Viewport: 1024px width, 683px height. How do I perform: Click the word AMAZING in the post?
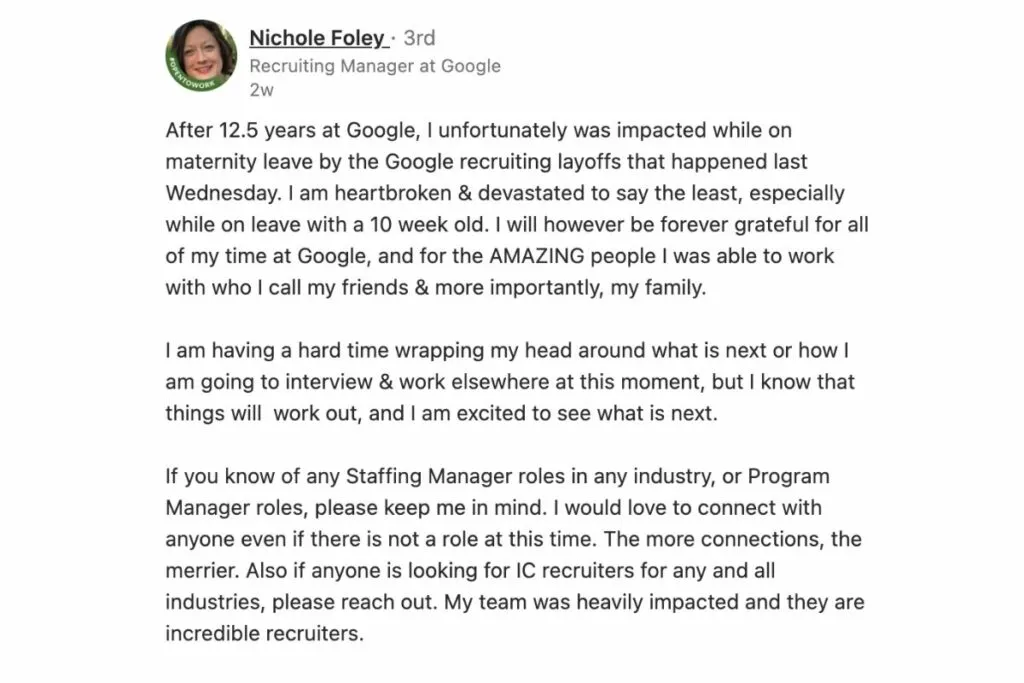[x=536, y=256]
